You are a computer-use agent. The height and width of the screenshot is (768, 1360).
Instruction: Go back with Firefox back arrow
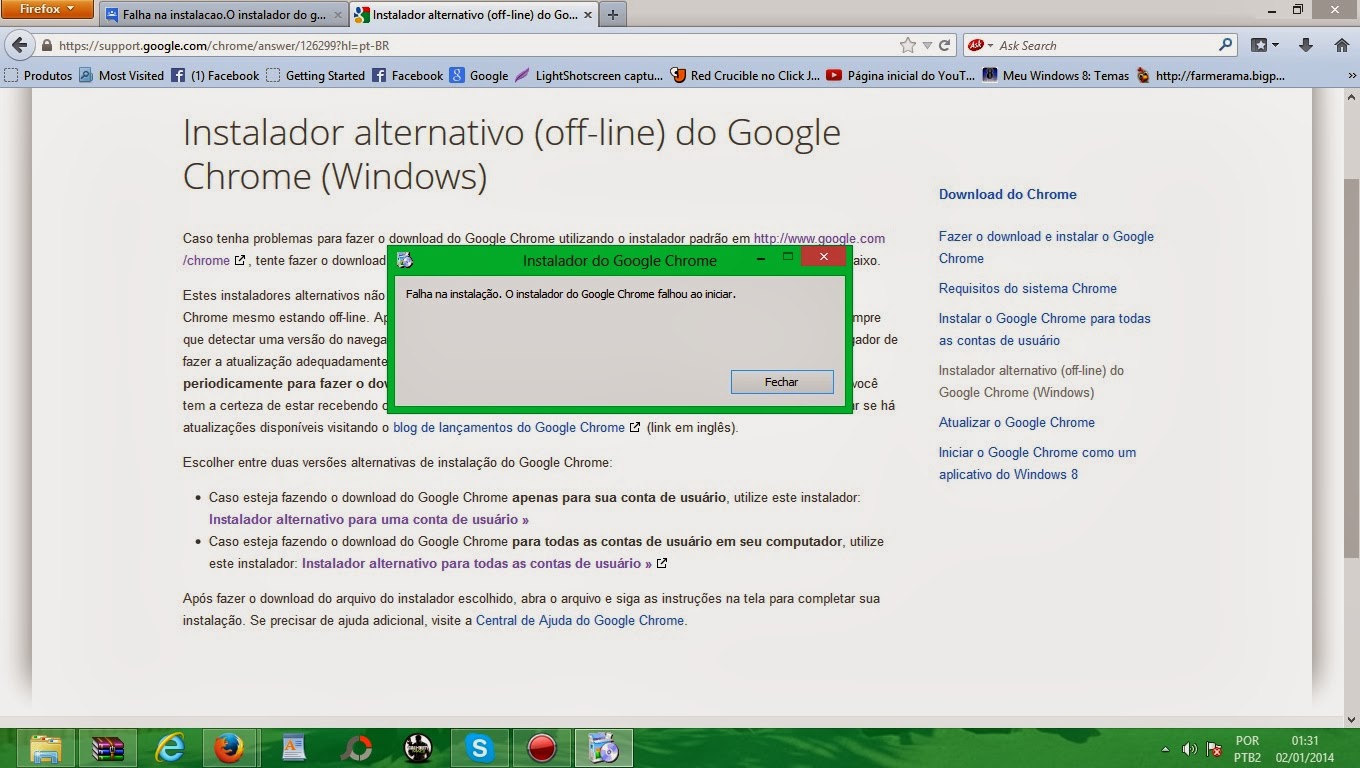18,45
